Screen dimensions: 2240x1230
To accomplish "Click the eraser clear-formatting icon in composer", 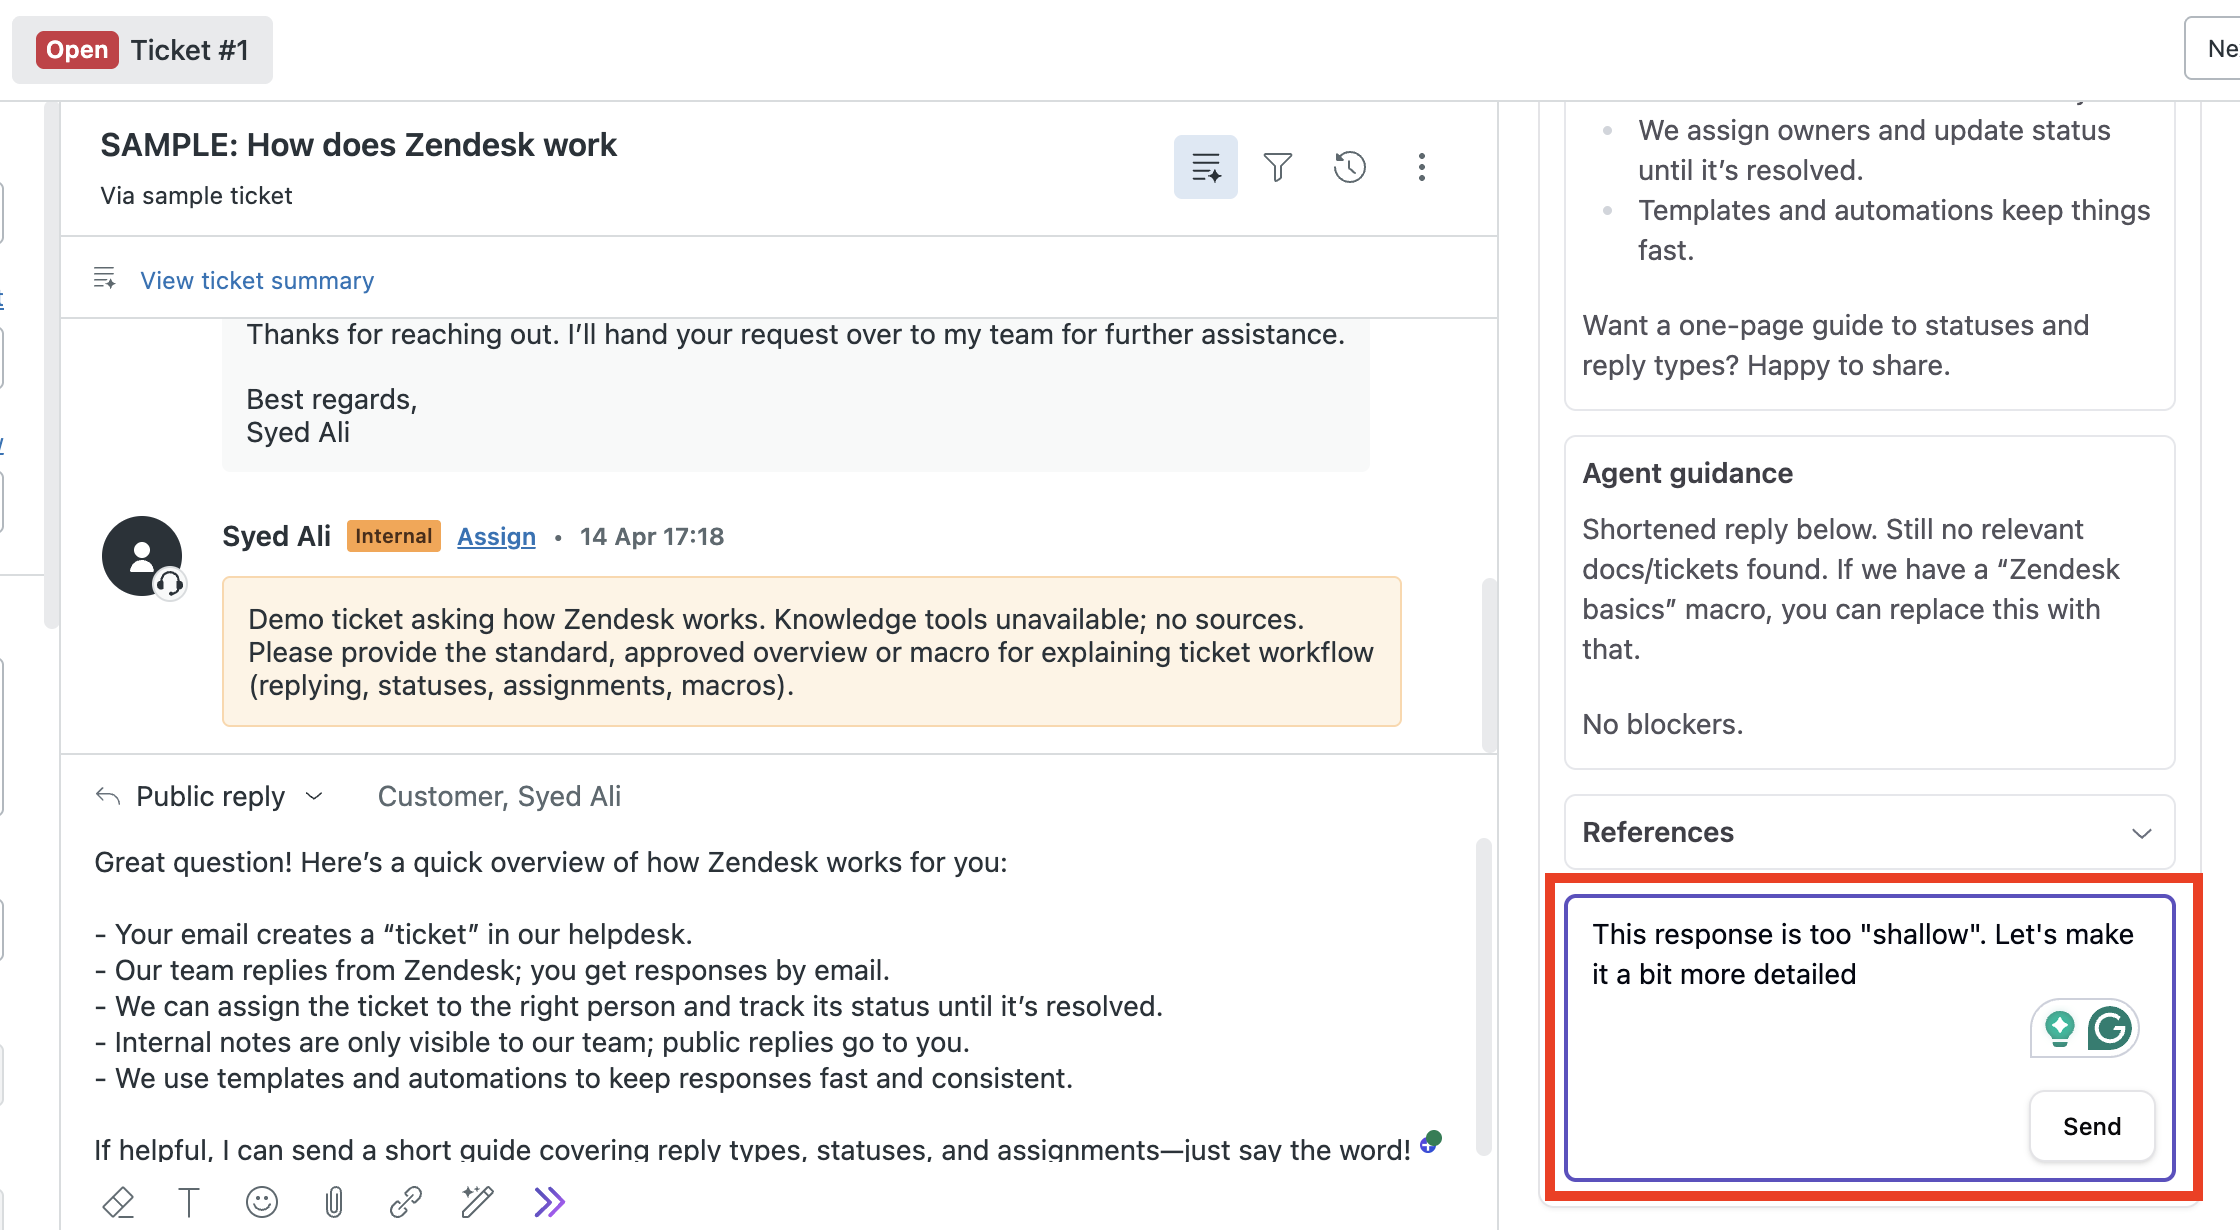I will [x=118, y=1201].
